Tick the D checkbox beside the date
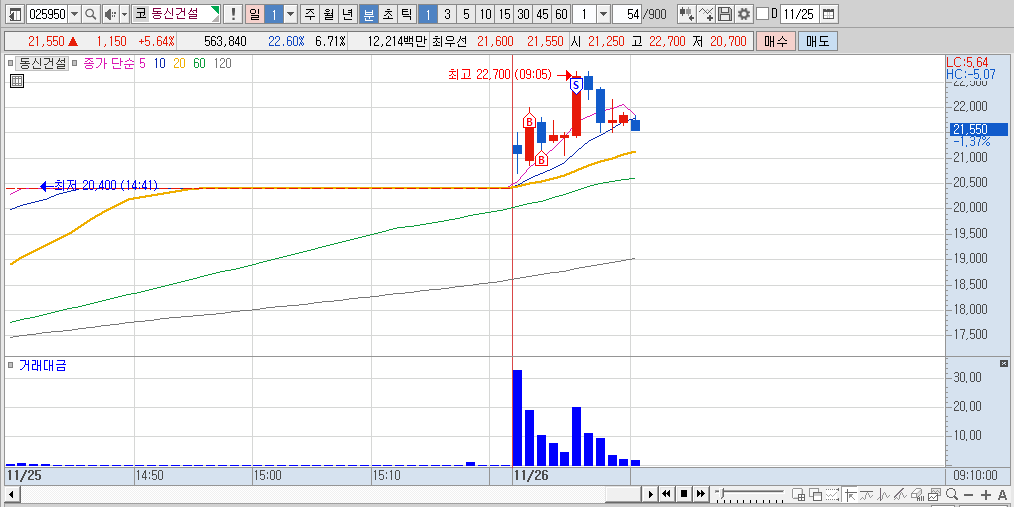The height and width of the screenshot is (507, 1014). tap(762, 14)
